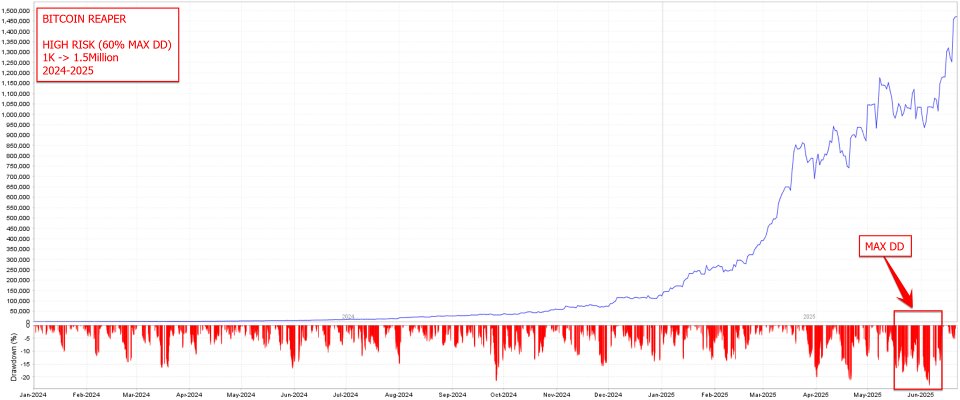Click the Aug-2024 date label

399,394
